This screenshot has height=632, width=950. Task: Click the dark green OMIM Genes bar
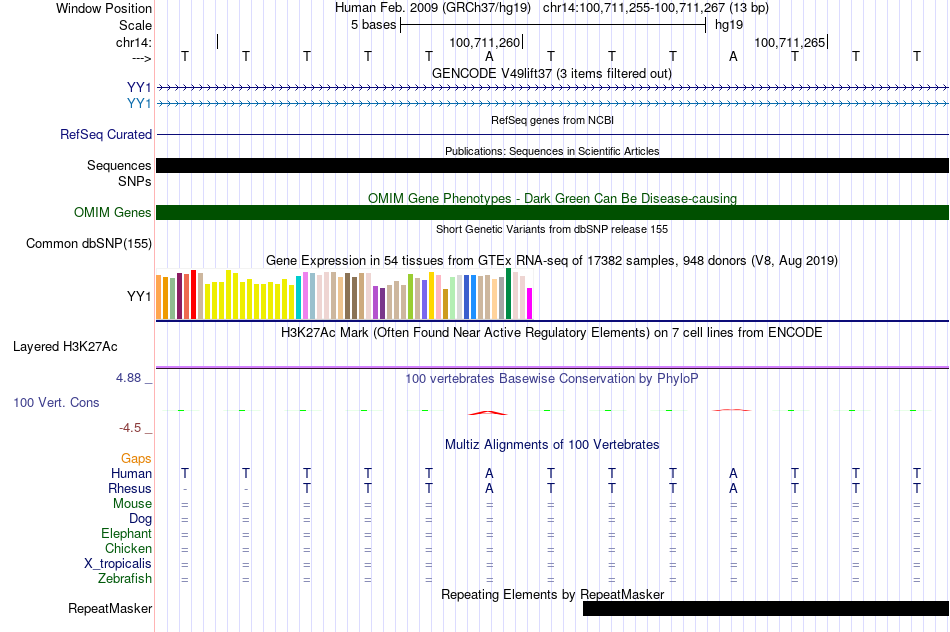(x=552, y=213)
